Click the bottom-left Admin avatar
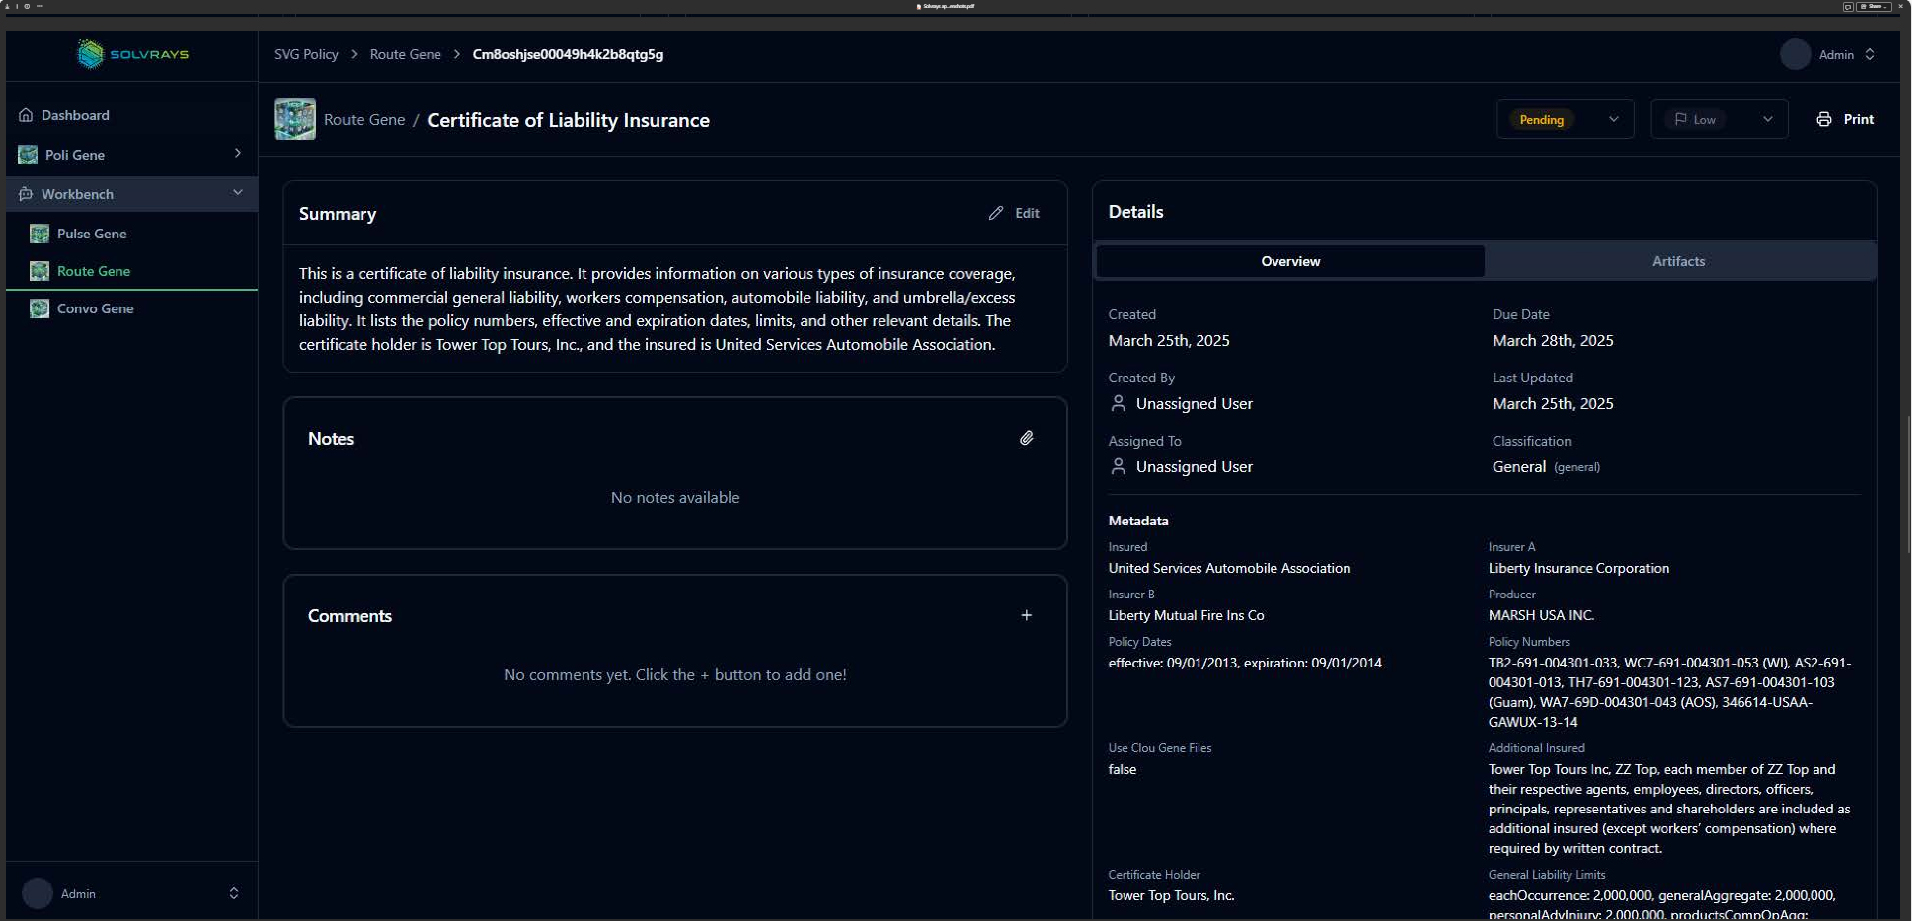This screenshot has width=1912, height=921. click(x=37, y=893)
